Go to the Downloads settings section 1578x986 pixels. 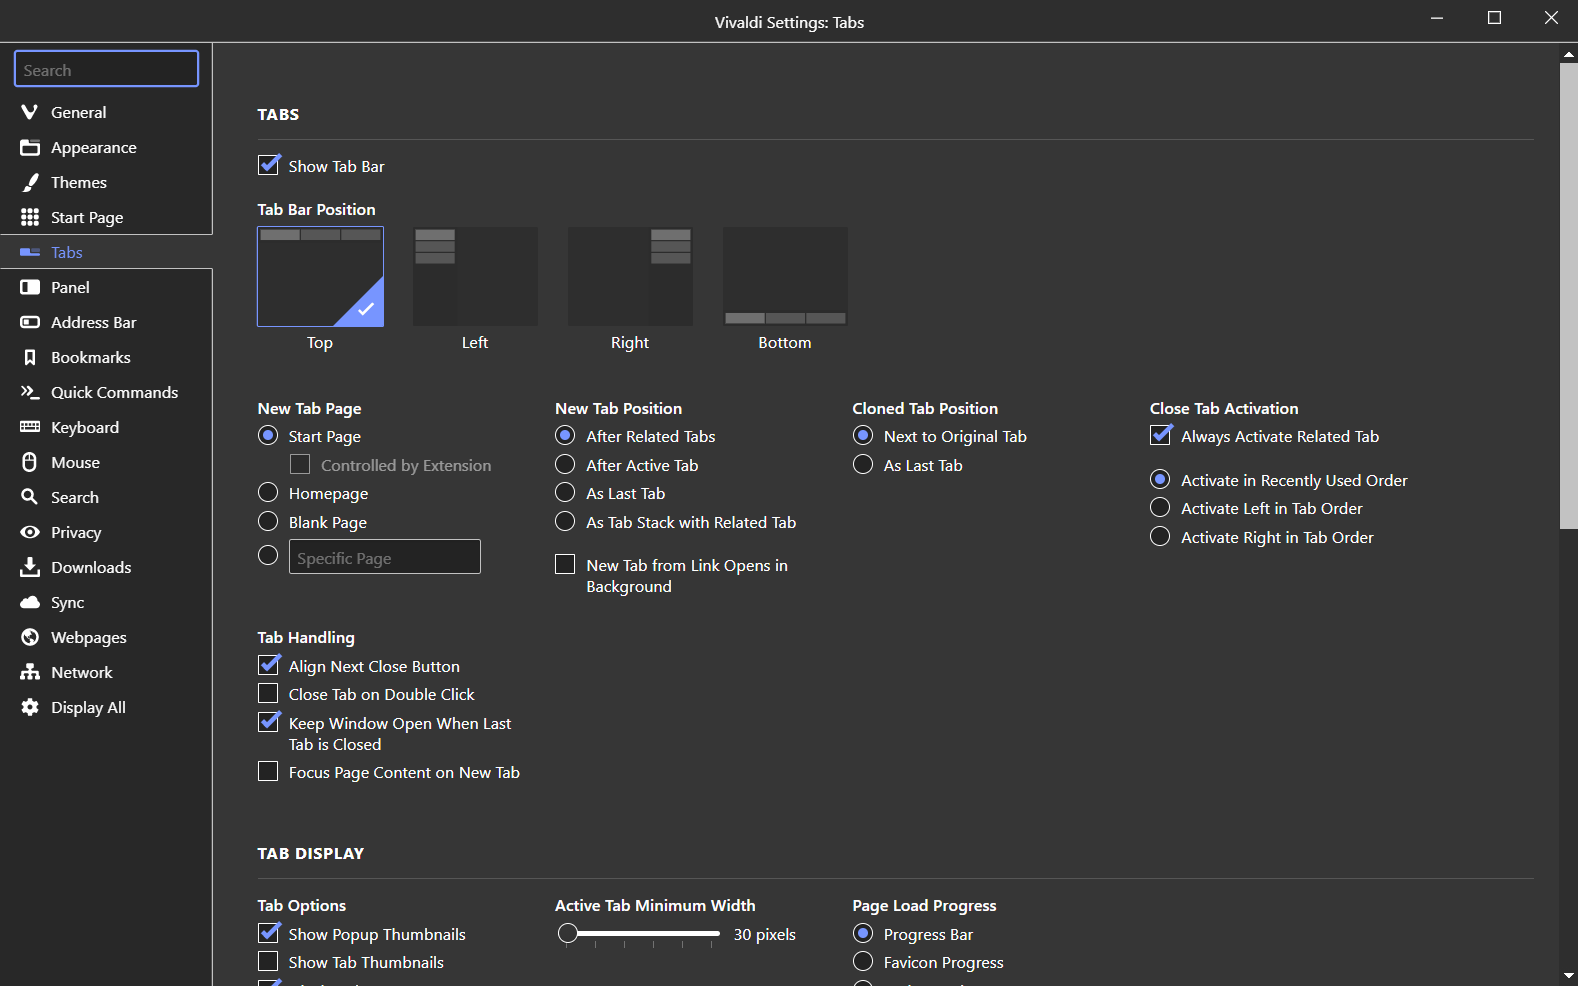[106, 567]
